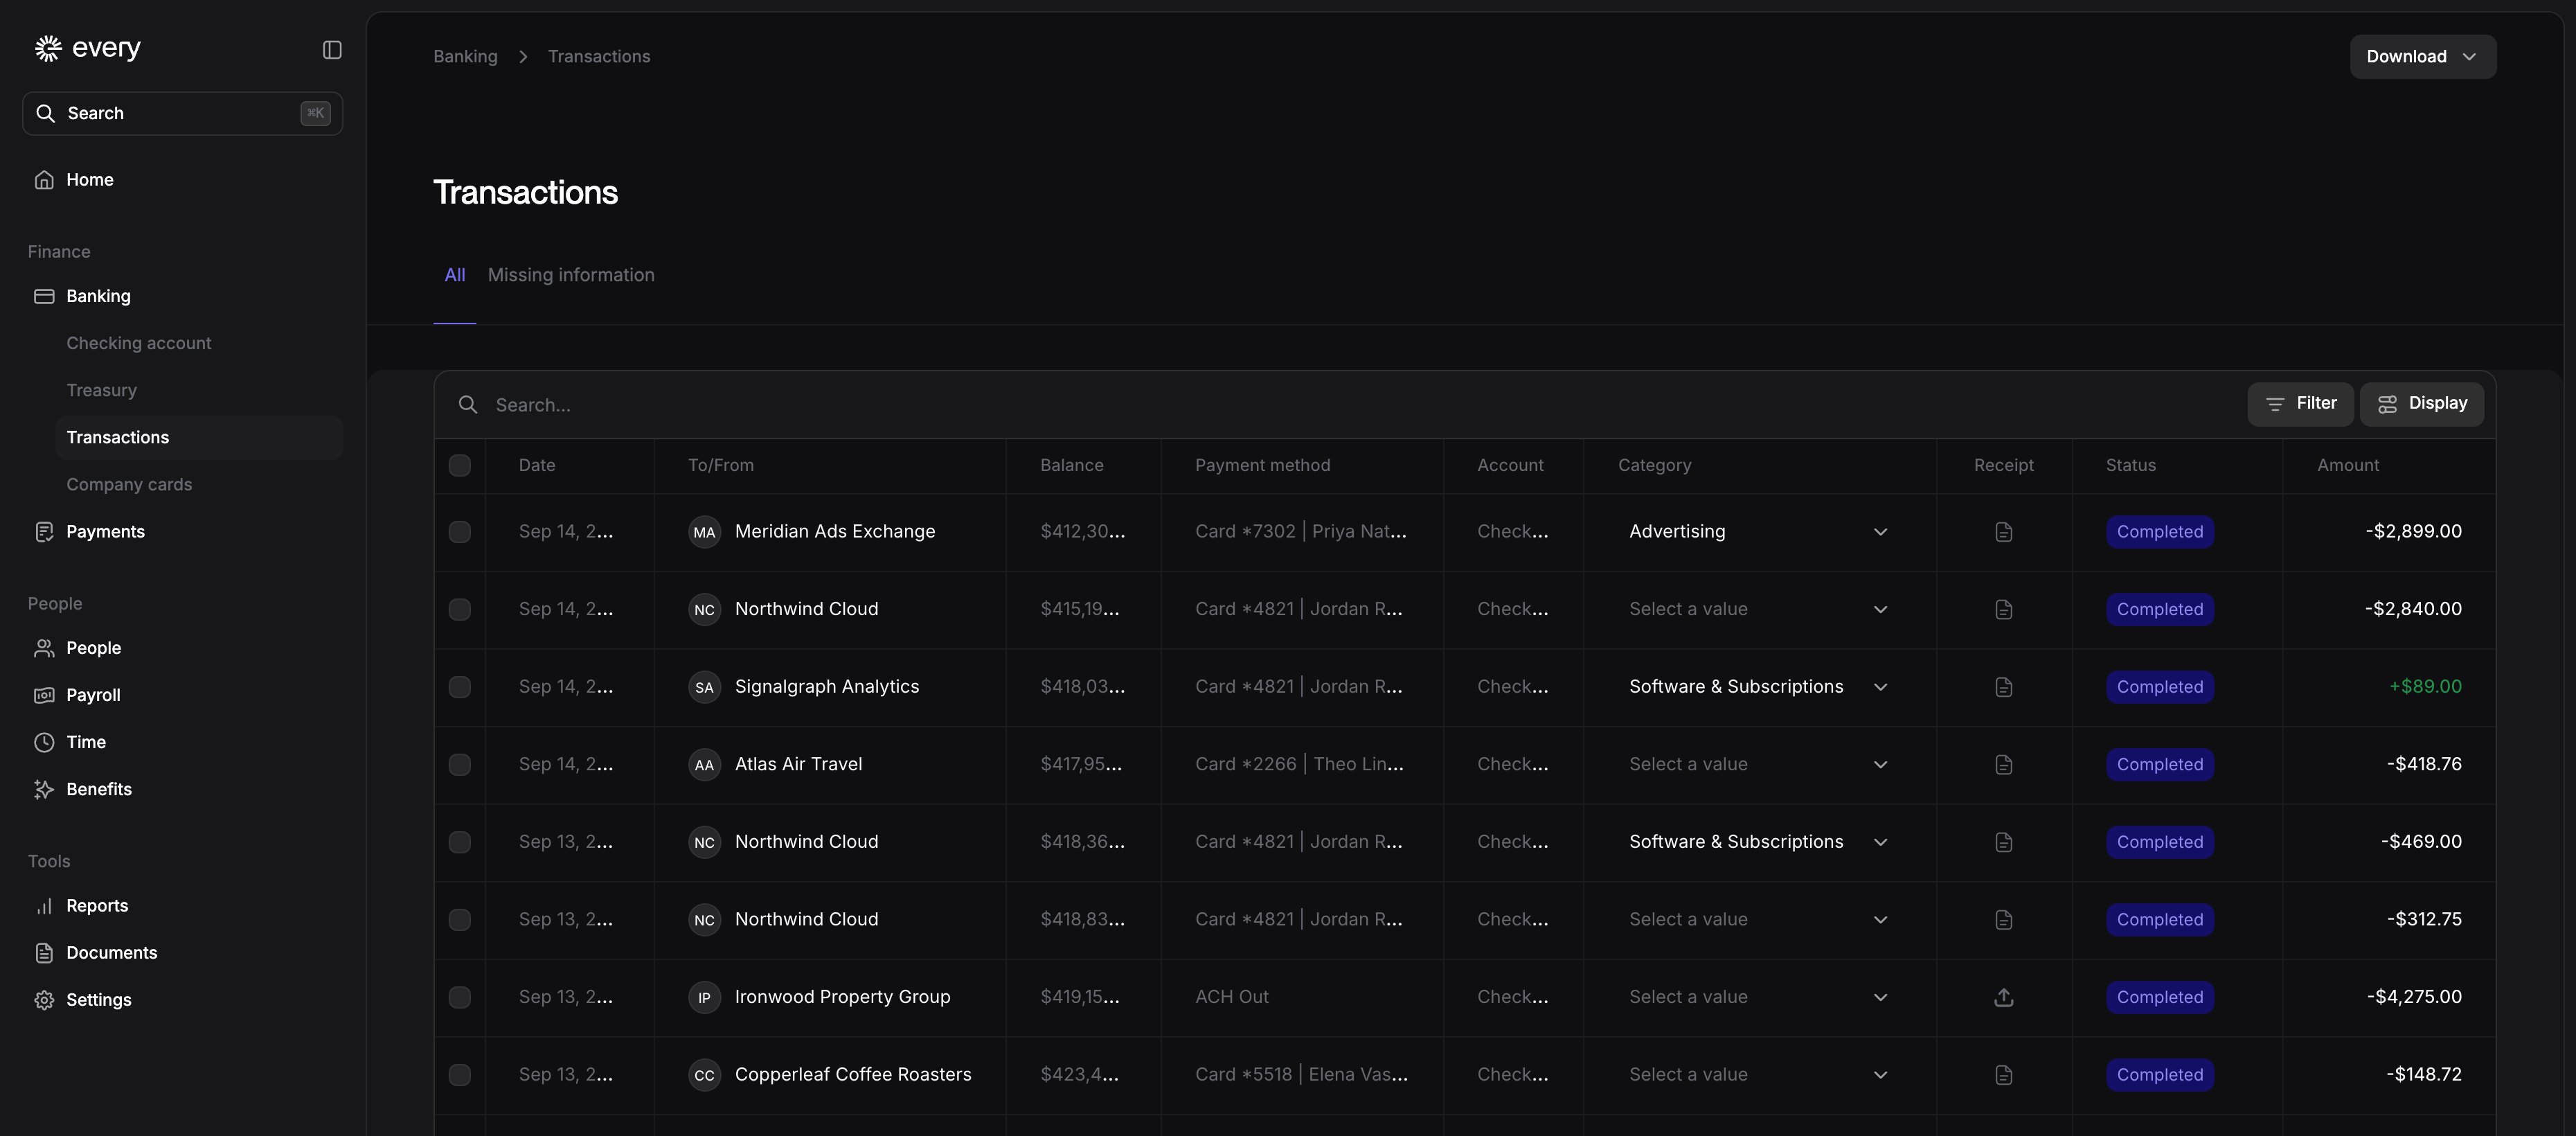Open Company cards in sidebar
Screen dimensions: 2576x1136
129,484
